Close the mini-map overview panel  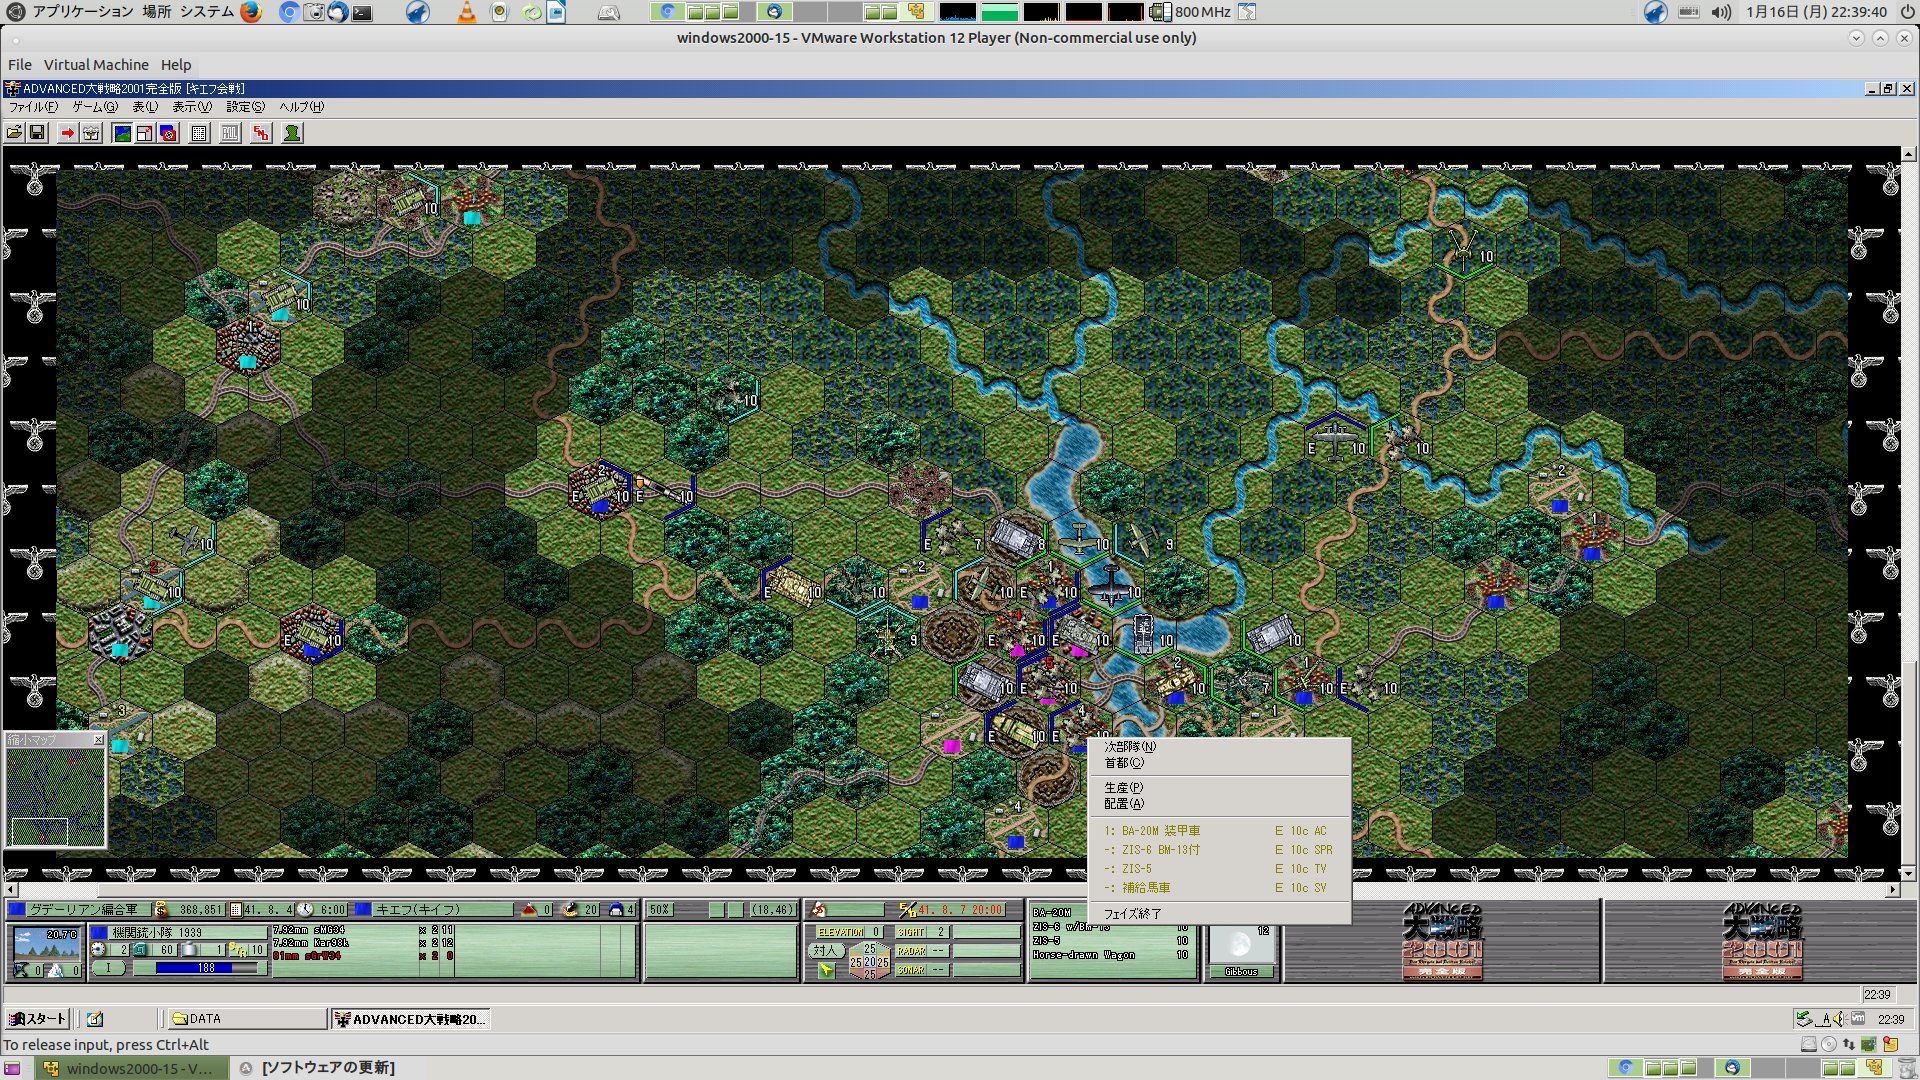98,740
